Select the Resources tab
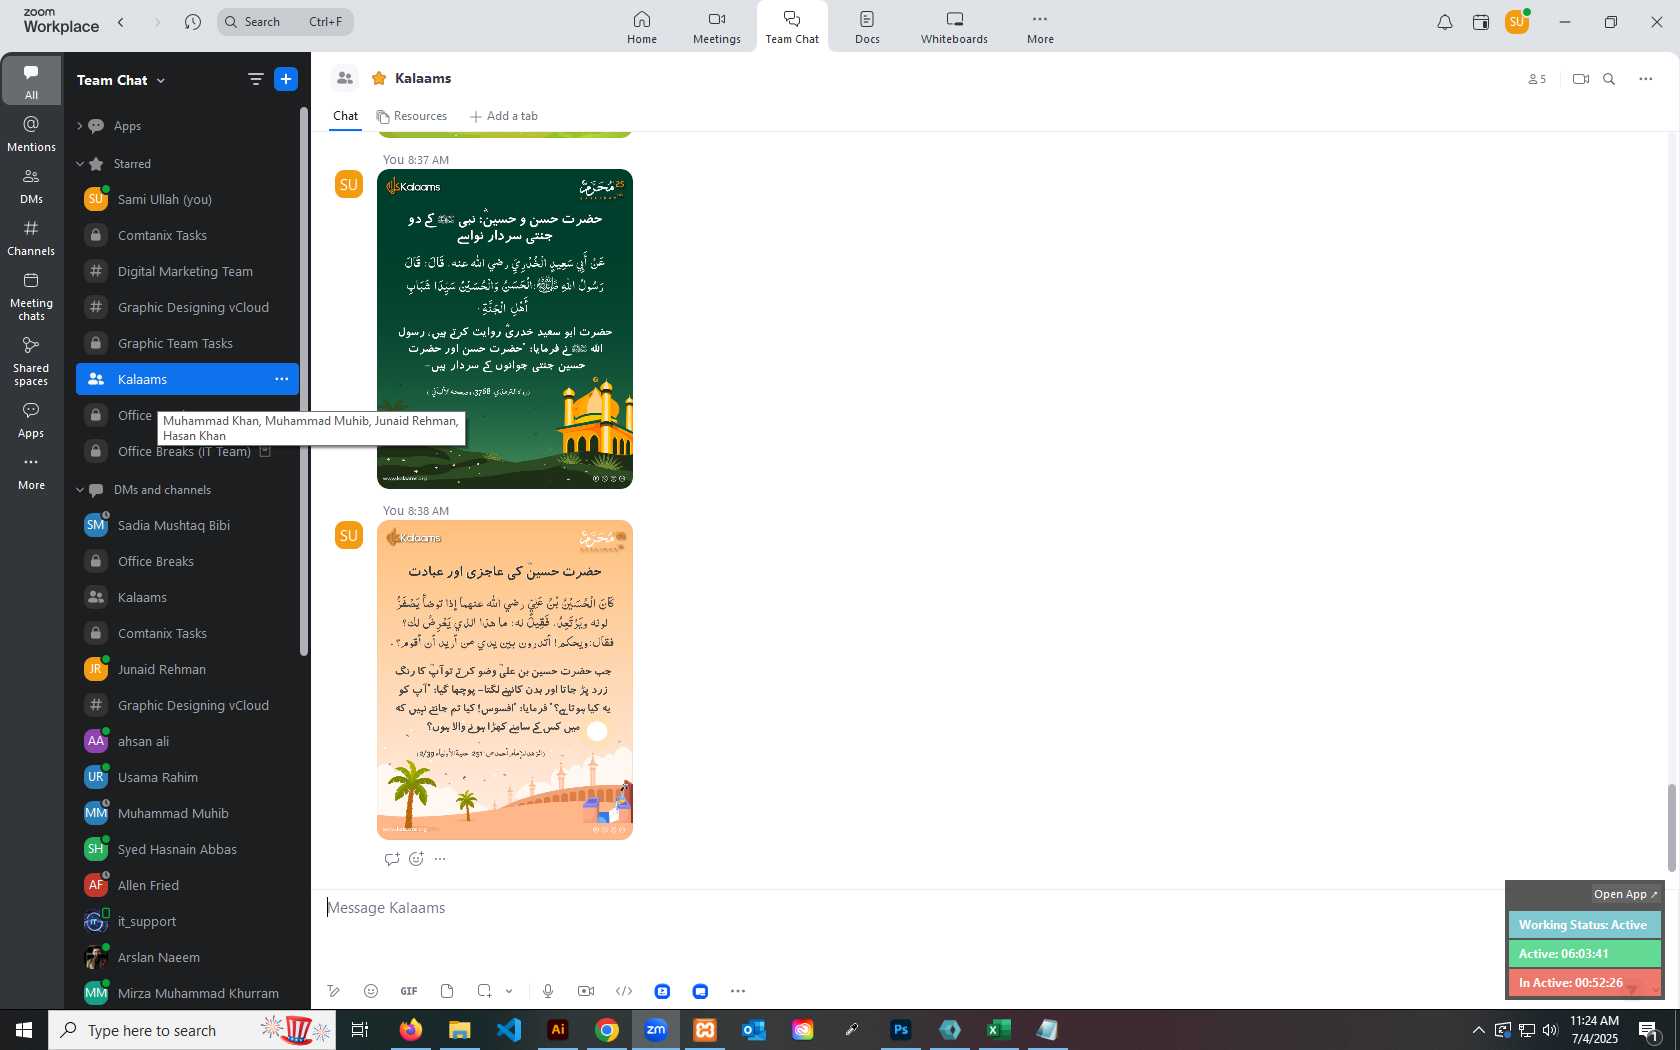The image size is (1680, 1050). 412,116
